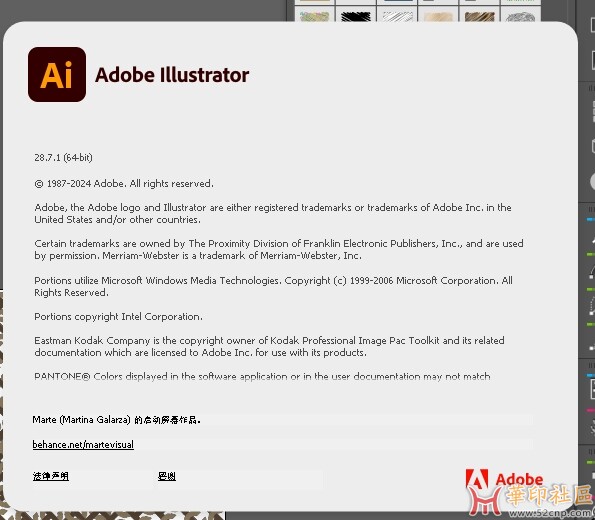
Task: Click the curved anchor point icon in dock
Action: tap(592, 271)
